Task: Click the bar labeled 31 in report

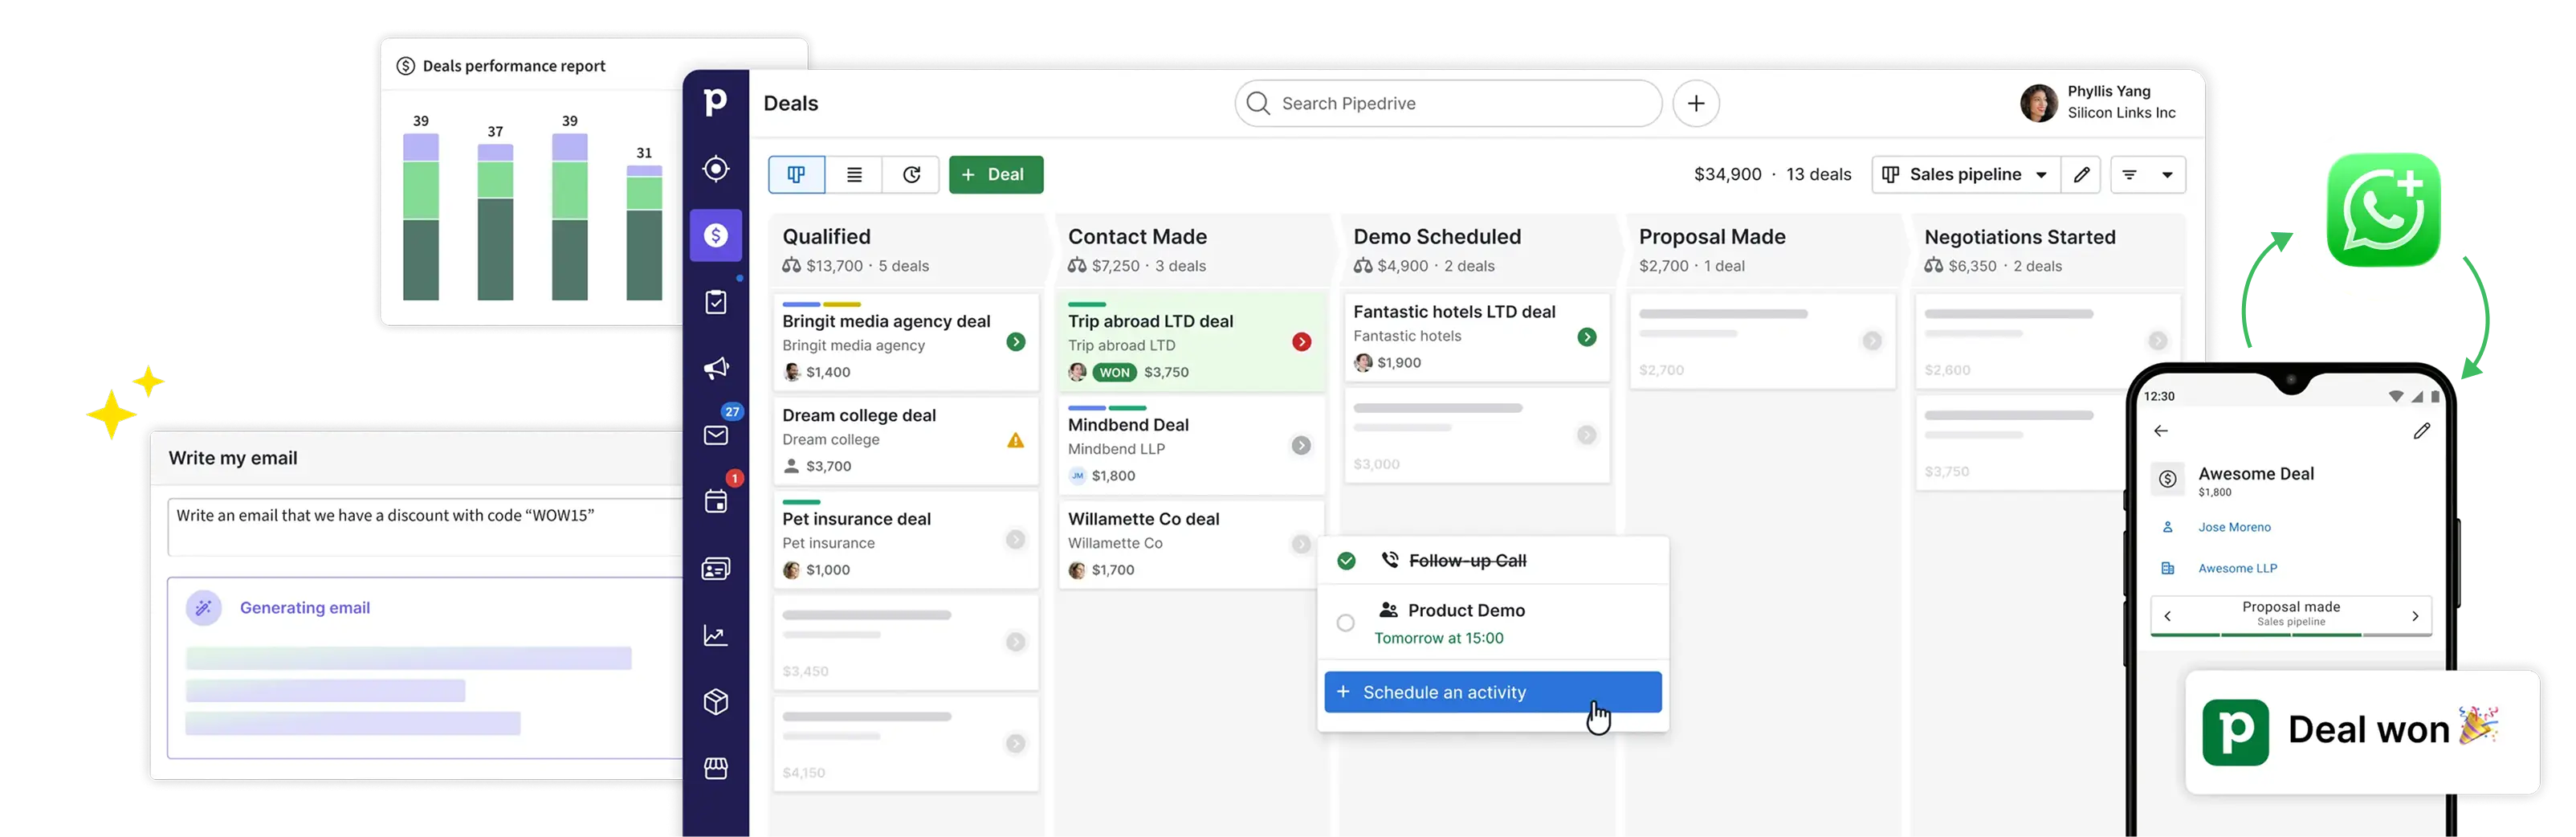Action: click(644, 233)
